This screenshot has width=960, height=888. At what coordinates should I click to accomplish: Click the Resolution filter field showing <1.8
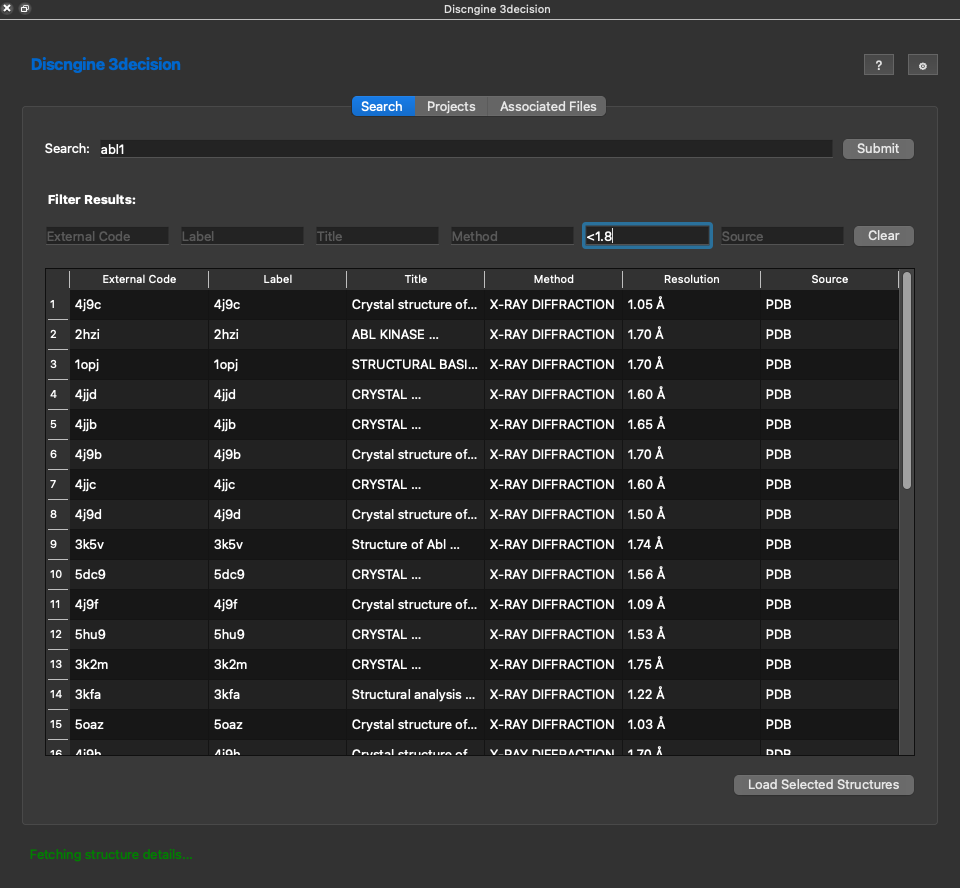coord(647,236)
